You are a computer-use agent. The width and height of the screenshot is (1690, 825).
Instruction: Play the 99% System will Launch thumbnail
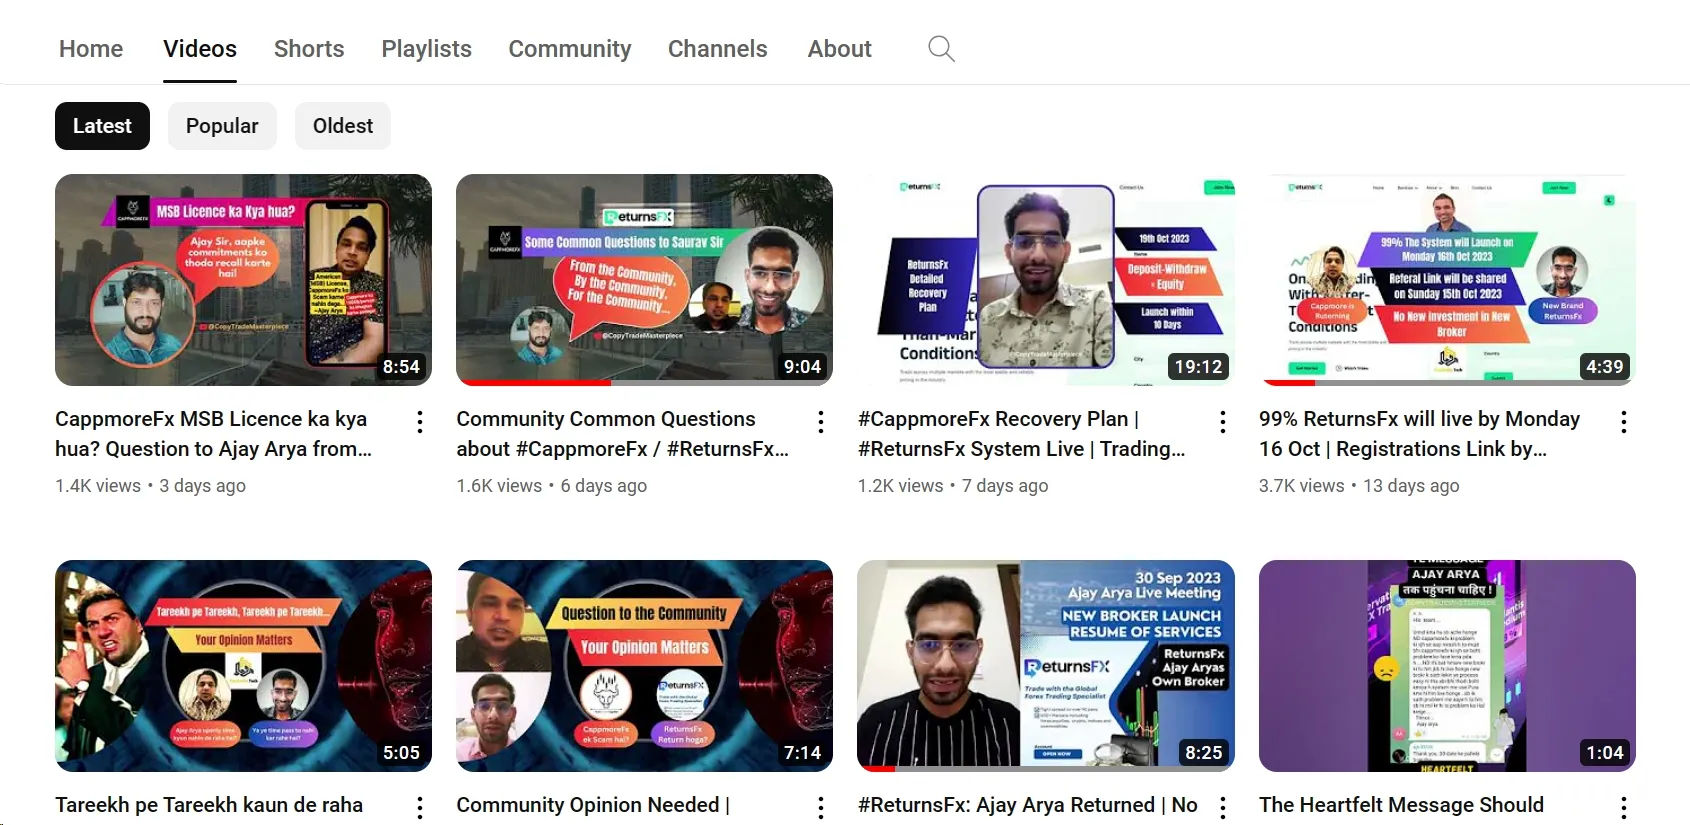coord(1447,280)
